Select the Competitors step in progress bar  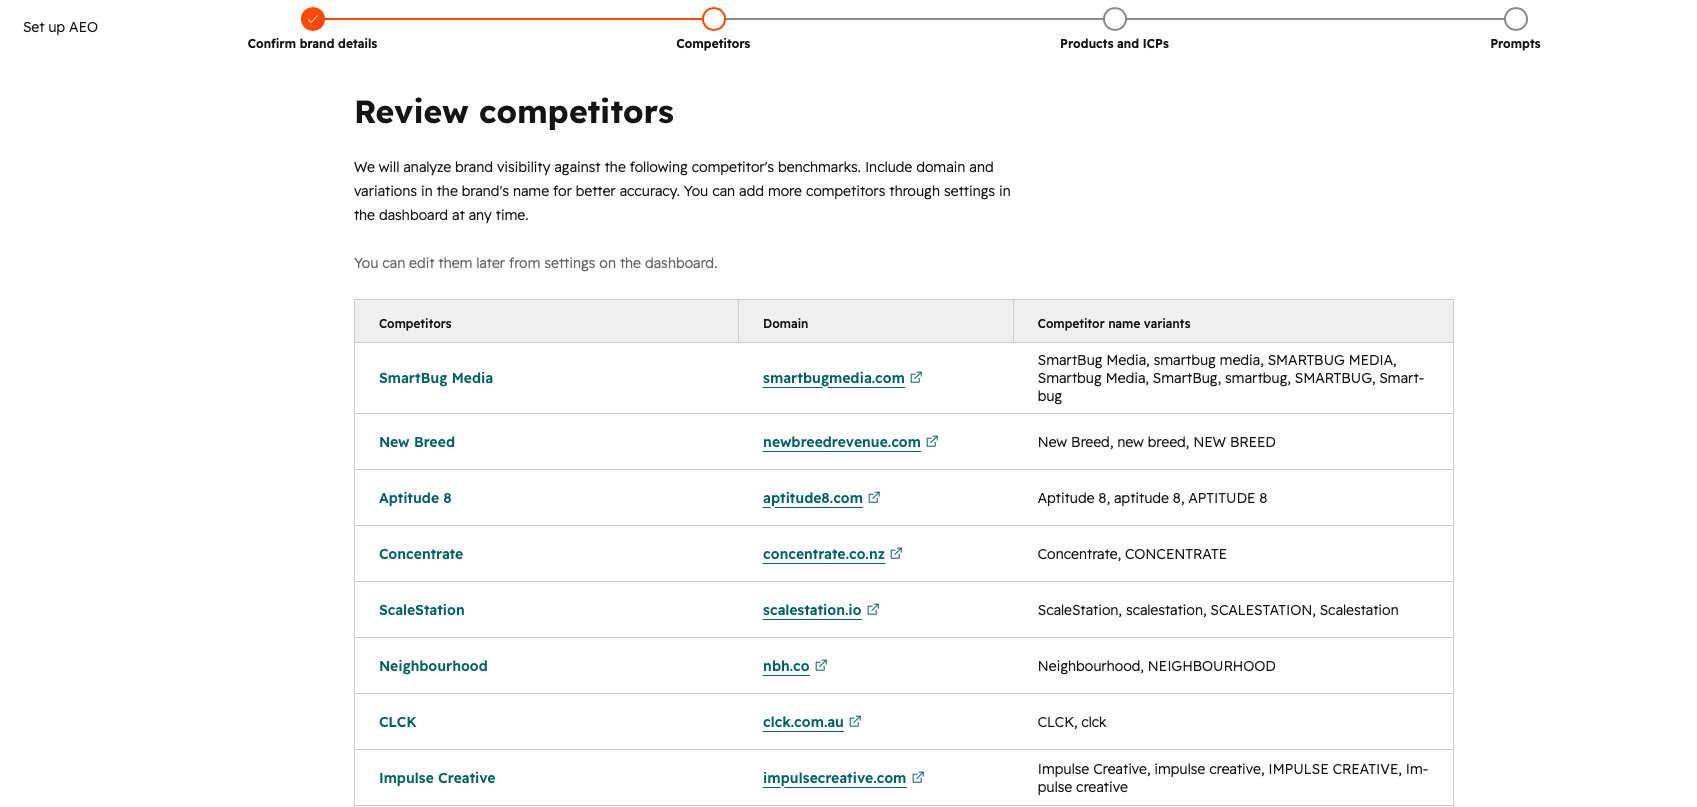(713, 19)
